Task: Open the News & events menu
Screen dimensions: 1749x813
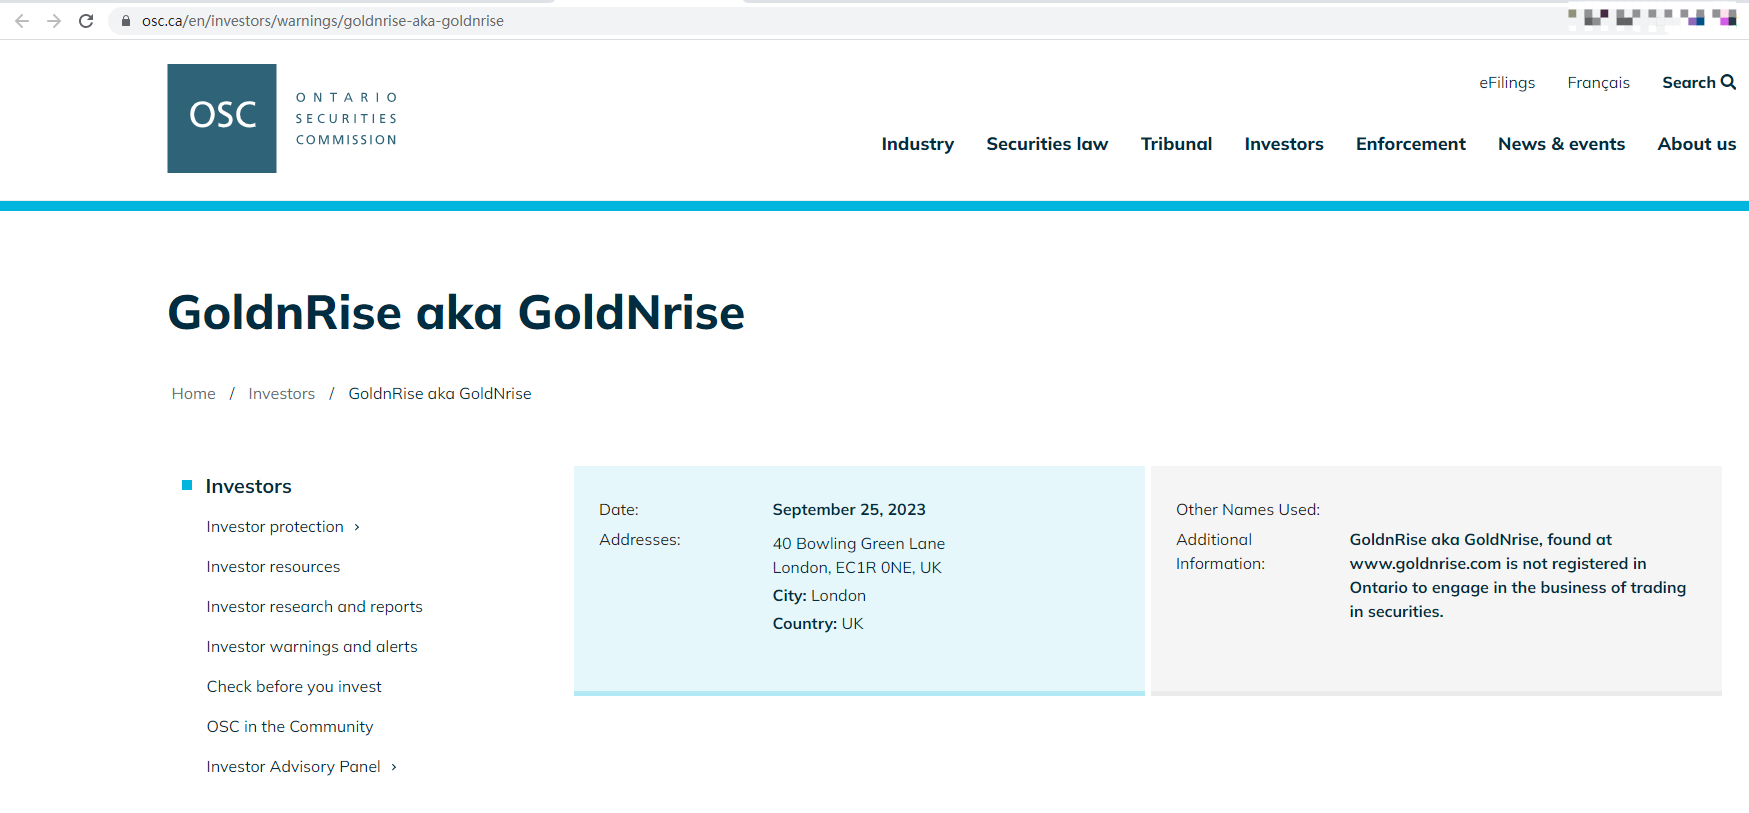Action: pos(1561,144)
